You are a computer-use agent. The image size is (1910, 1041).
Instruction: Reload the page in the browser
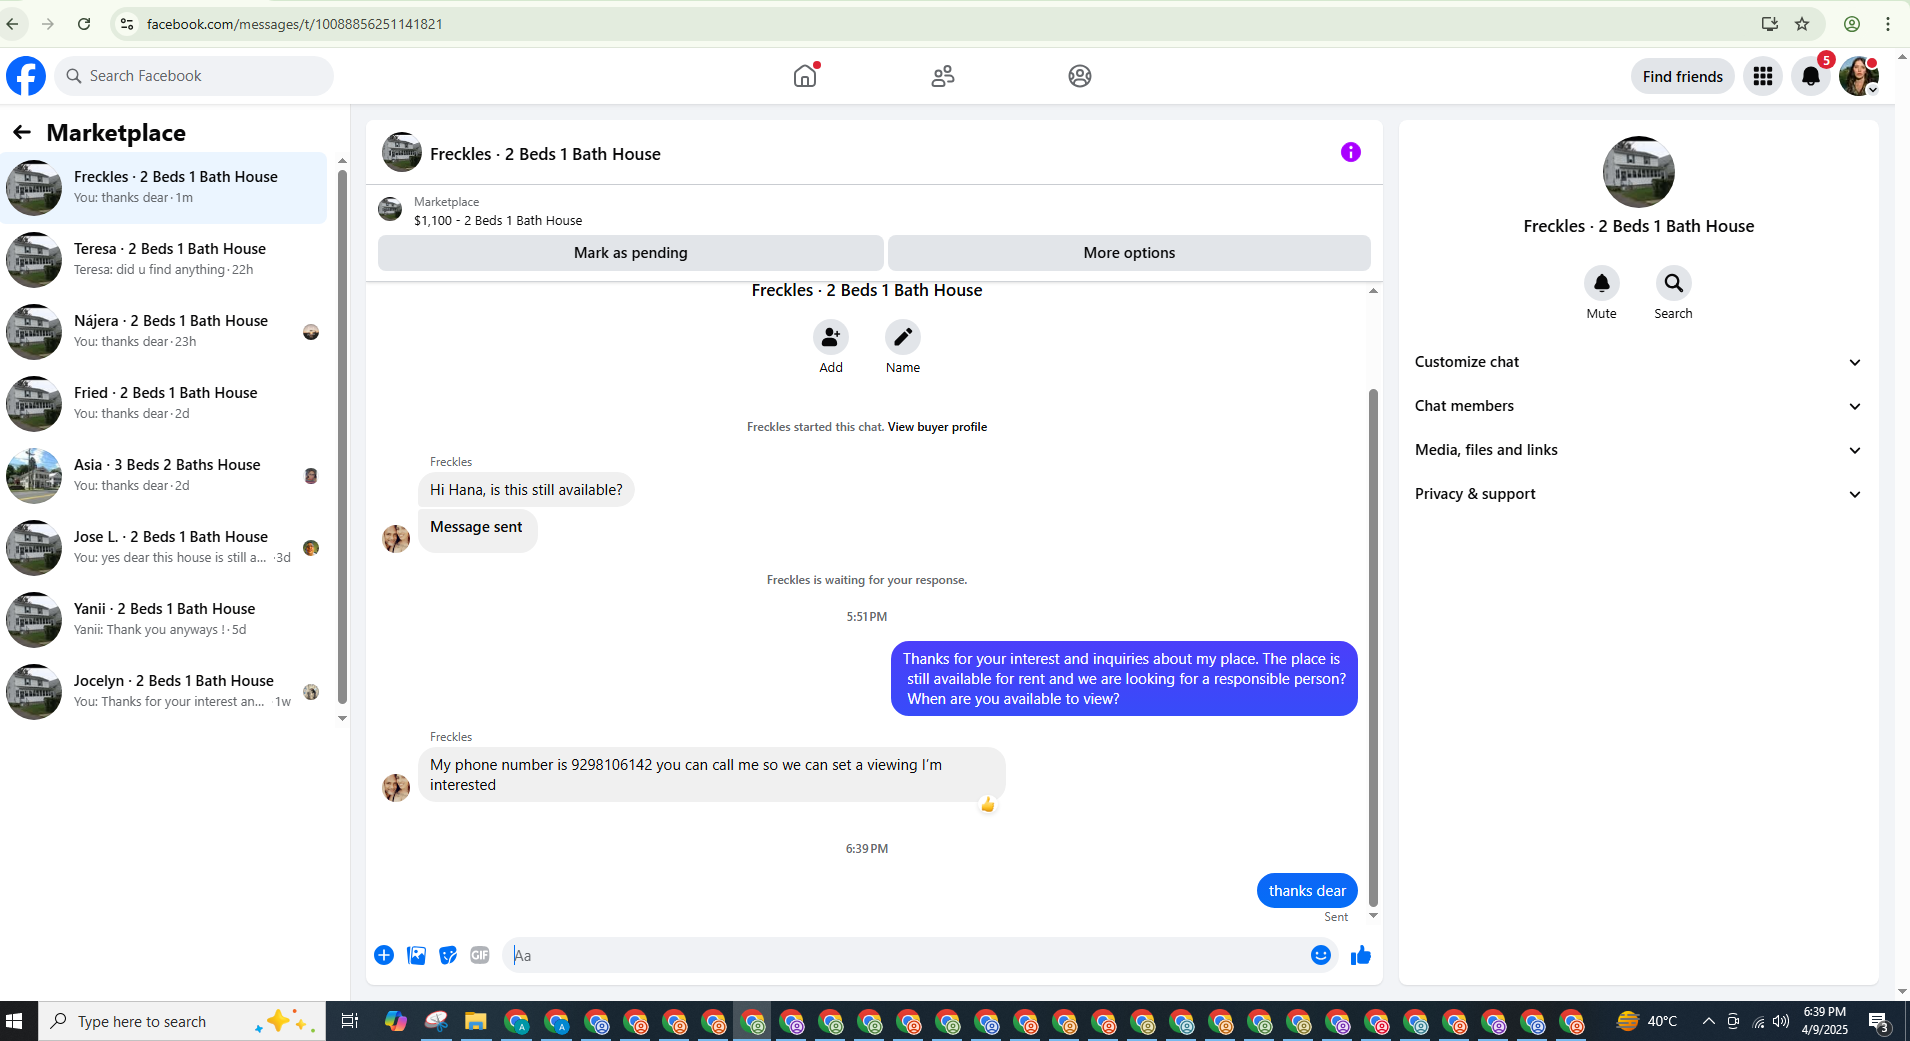84,24
